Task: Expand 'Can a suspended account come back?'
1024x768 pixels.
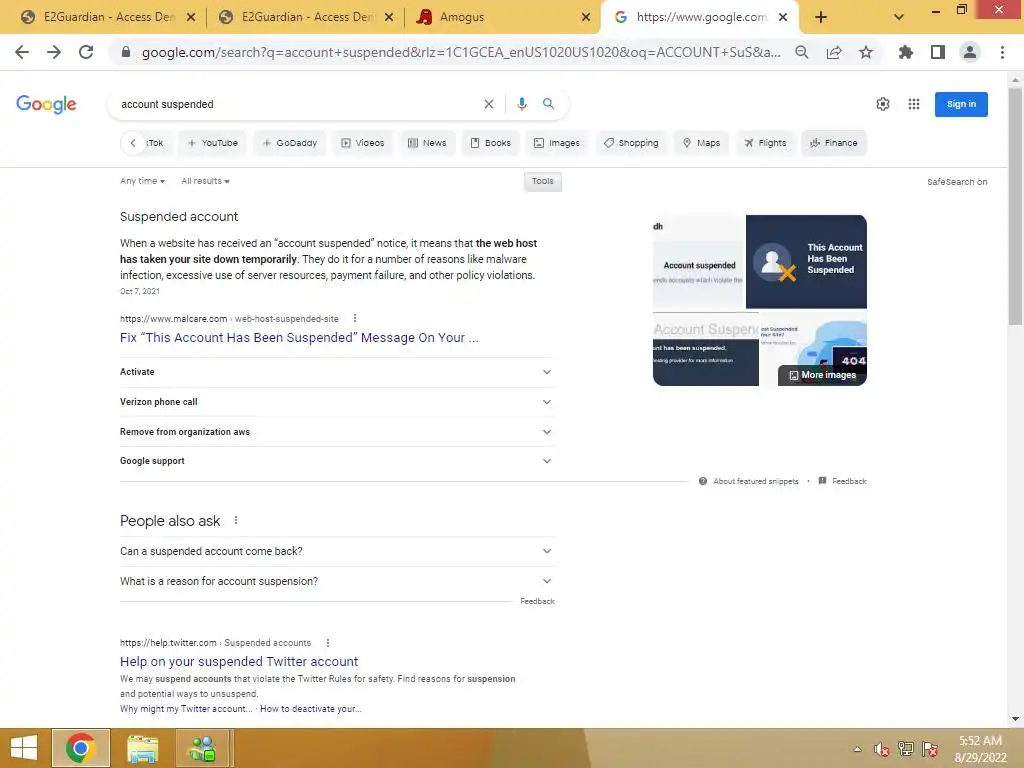Action: coord(336,551)
